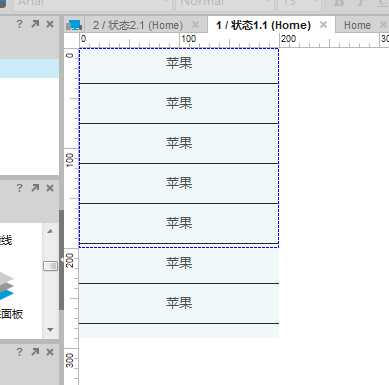Click widget library scrollbar down arrow
The width and height of the screenshot is (389, 385).
(x=50, y=330)
